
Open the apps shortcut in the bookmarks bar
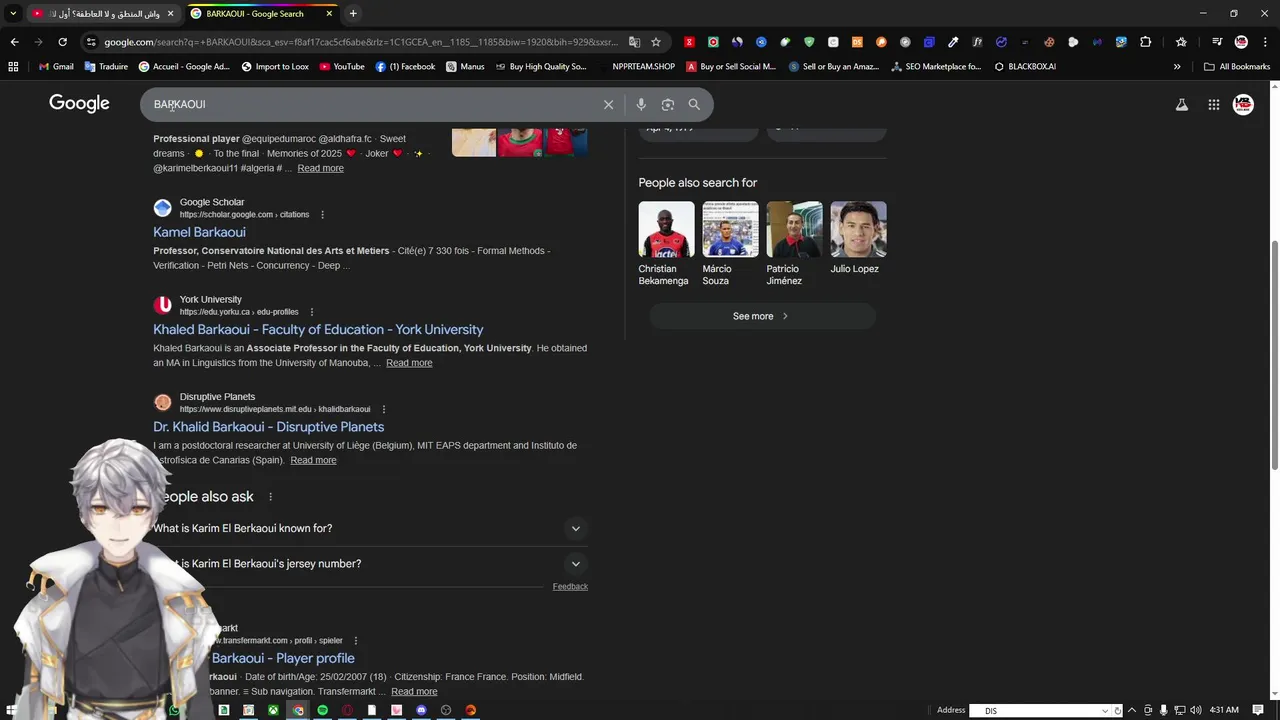click(13, 67)
